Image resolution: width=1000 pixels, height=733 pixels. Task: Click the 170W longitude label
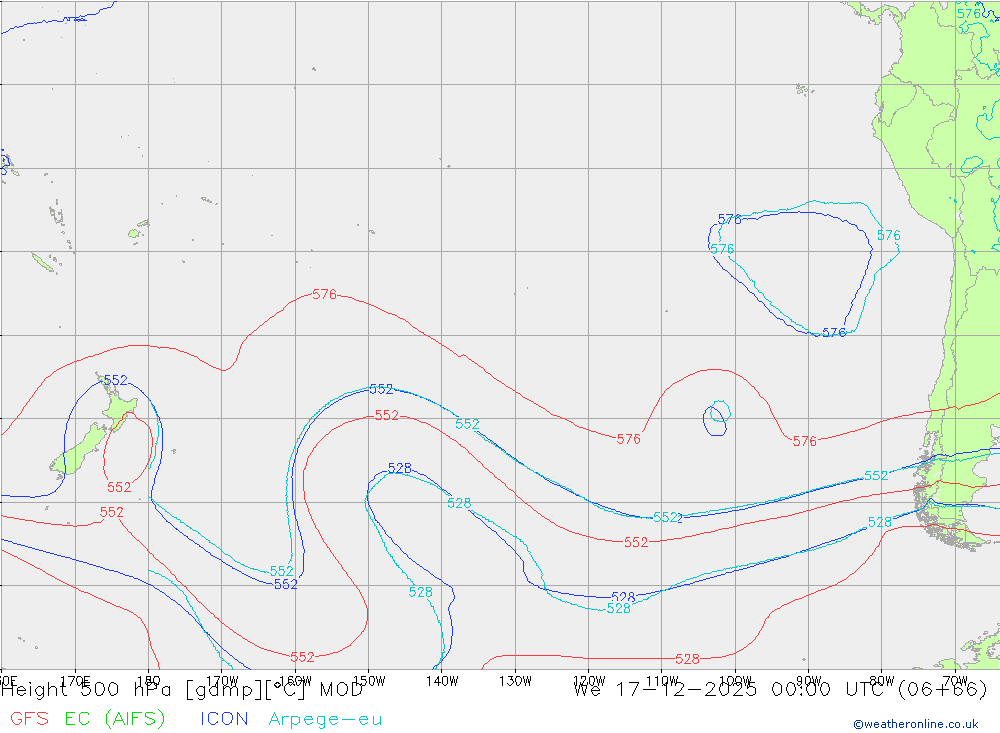222,681
